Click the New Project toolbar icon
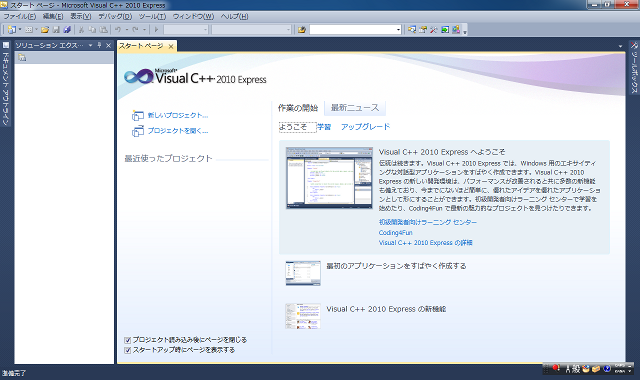 tap(12, 29)
